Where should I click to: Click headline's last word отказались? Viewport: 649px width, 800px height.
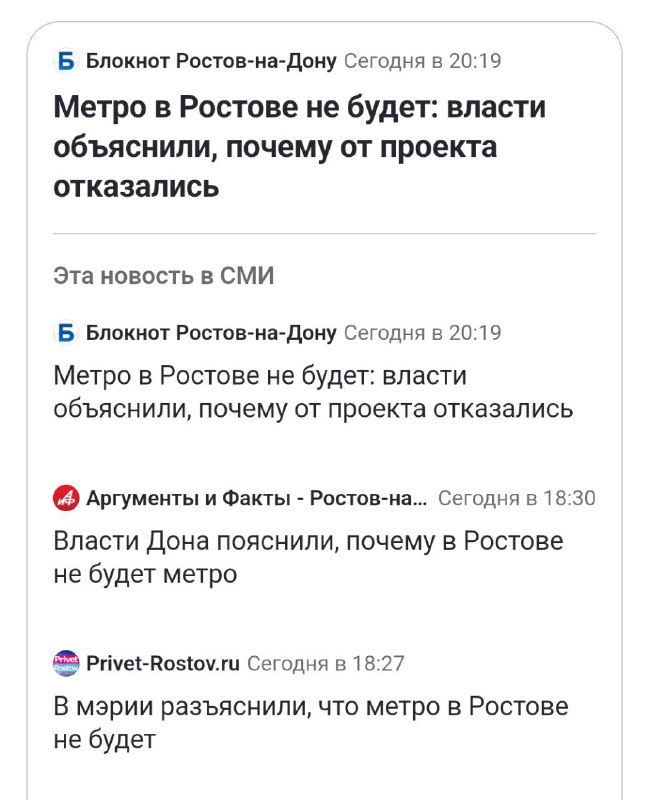pyautogui.click(x=136, y=186)
